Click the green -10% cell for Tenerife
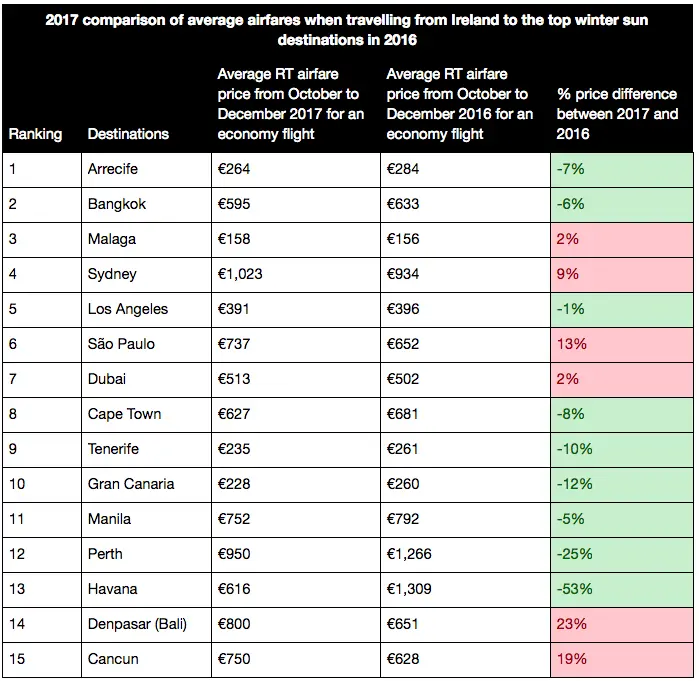Screen dimensions: 699x681 (621, 449)
